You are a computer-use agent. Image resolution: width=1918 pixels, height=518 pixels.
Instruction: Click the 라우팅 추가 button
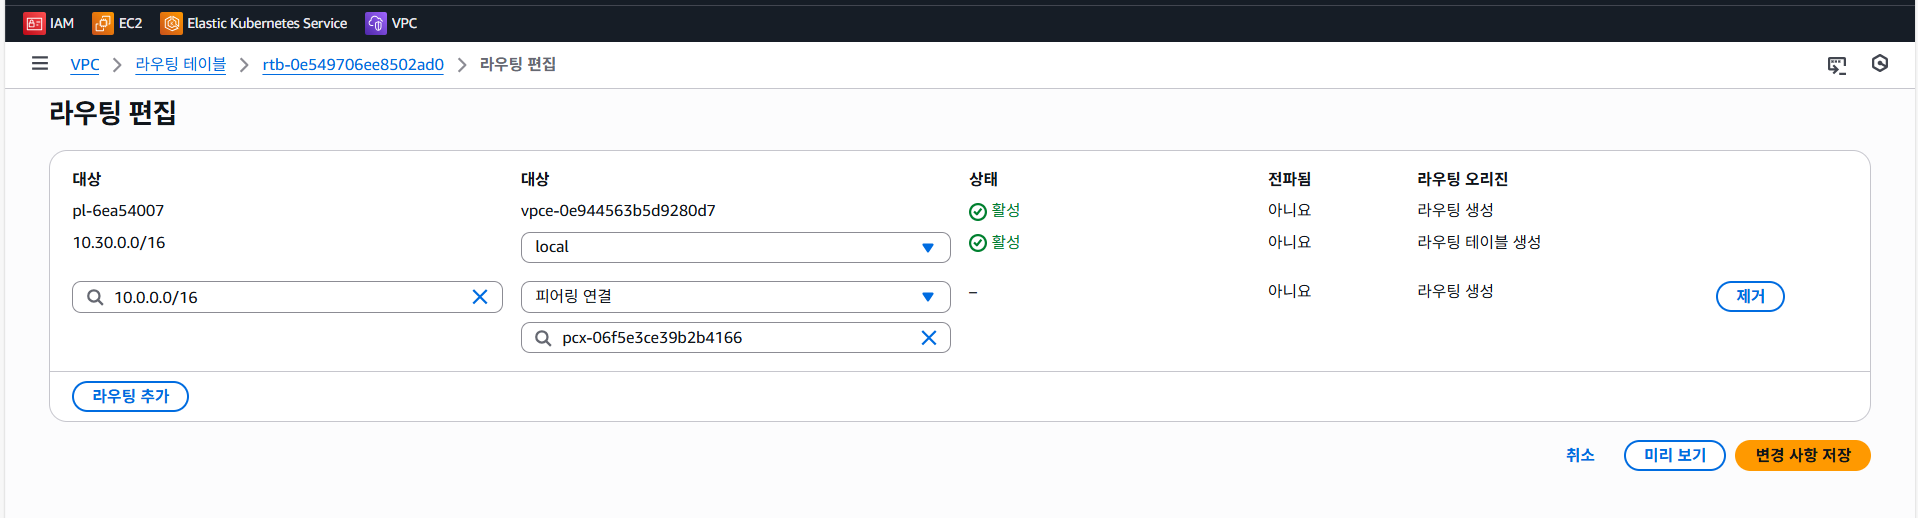point(130,396)
